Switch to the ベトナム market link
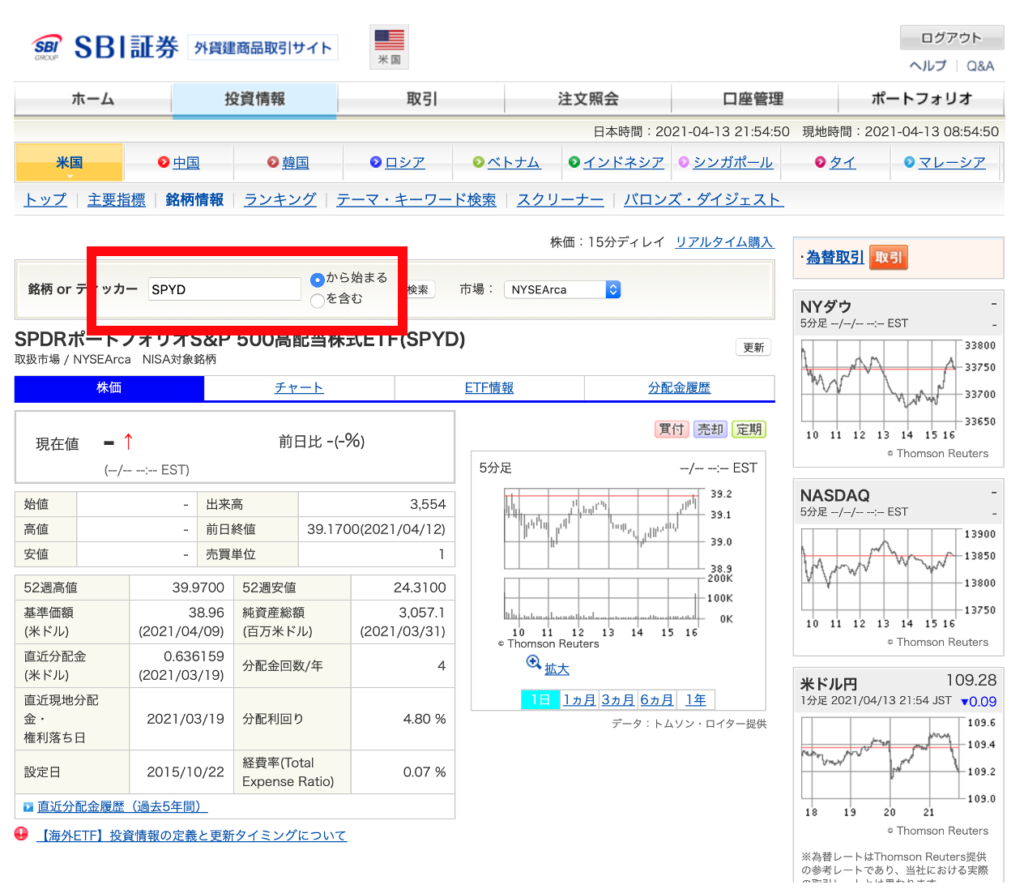This screenshot has width=1024, height=889. pyautogui.click(x=513, y=163)
